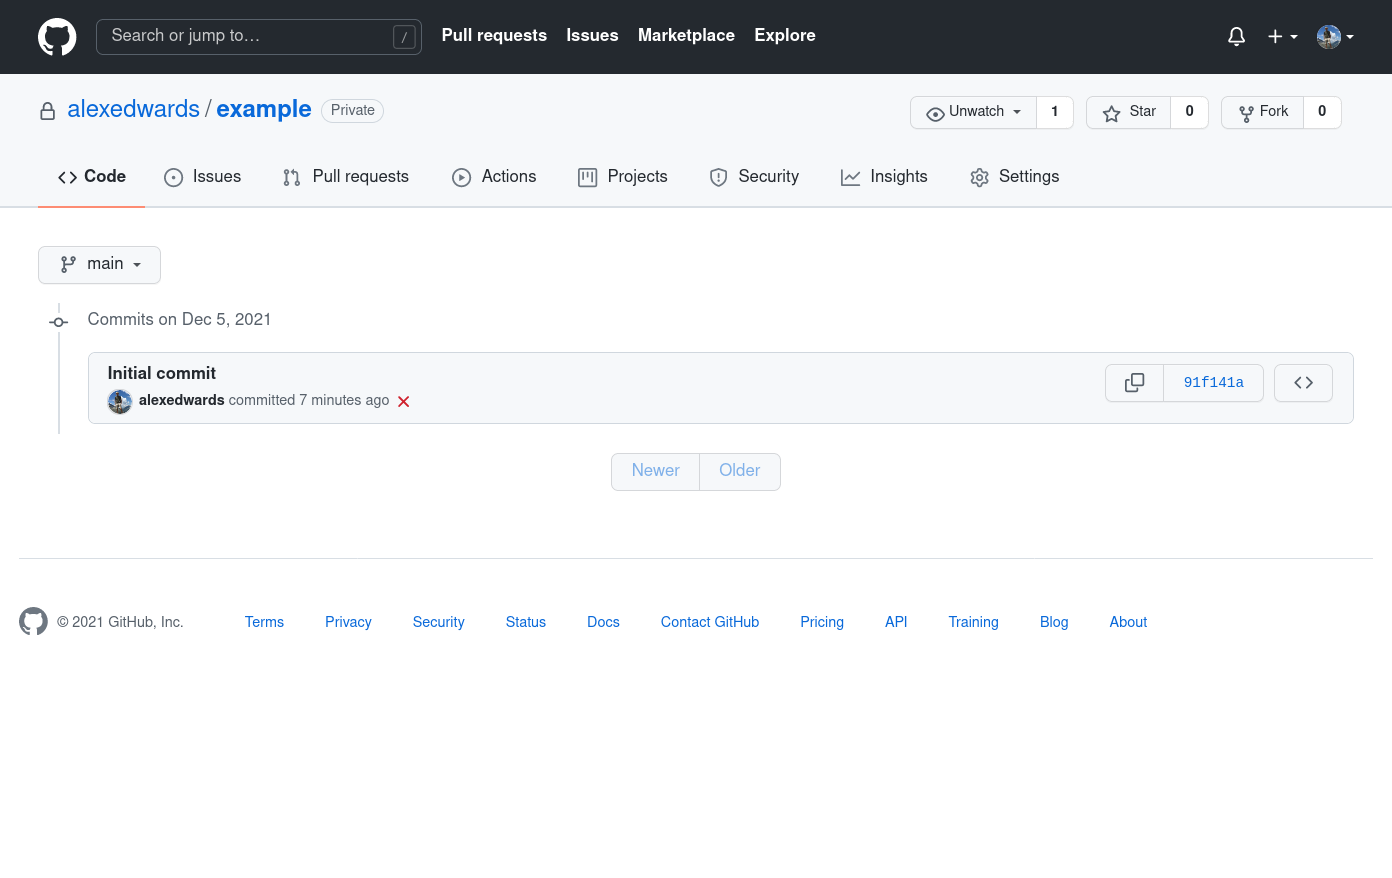Go to Marketplace
The width and height of the screenshot is (1392, 878).
686,35
